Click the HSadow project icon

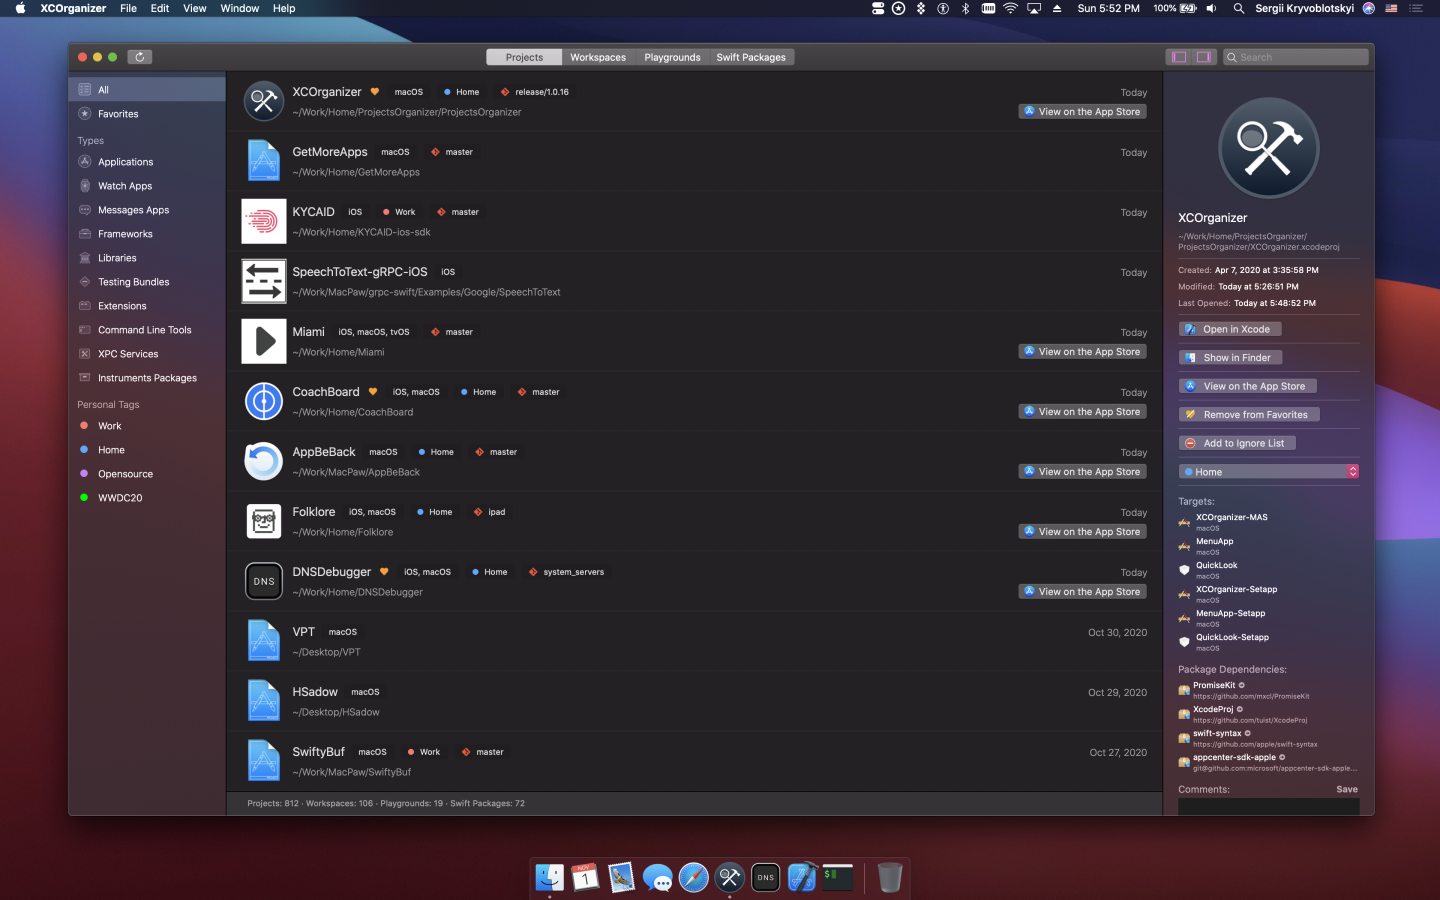[264, 701]
